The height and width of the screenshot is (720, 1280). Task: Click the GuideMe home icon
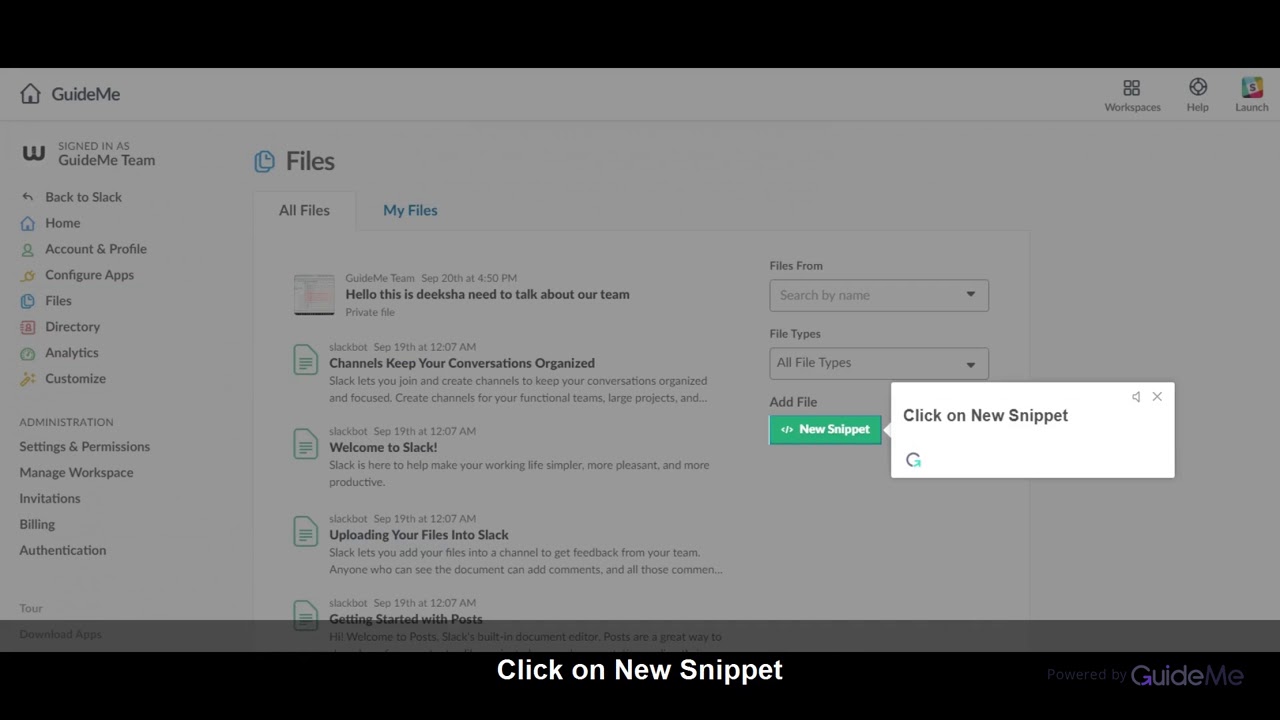(30, 94)
